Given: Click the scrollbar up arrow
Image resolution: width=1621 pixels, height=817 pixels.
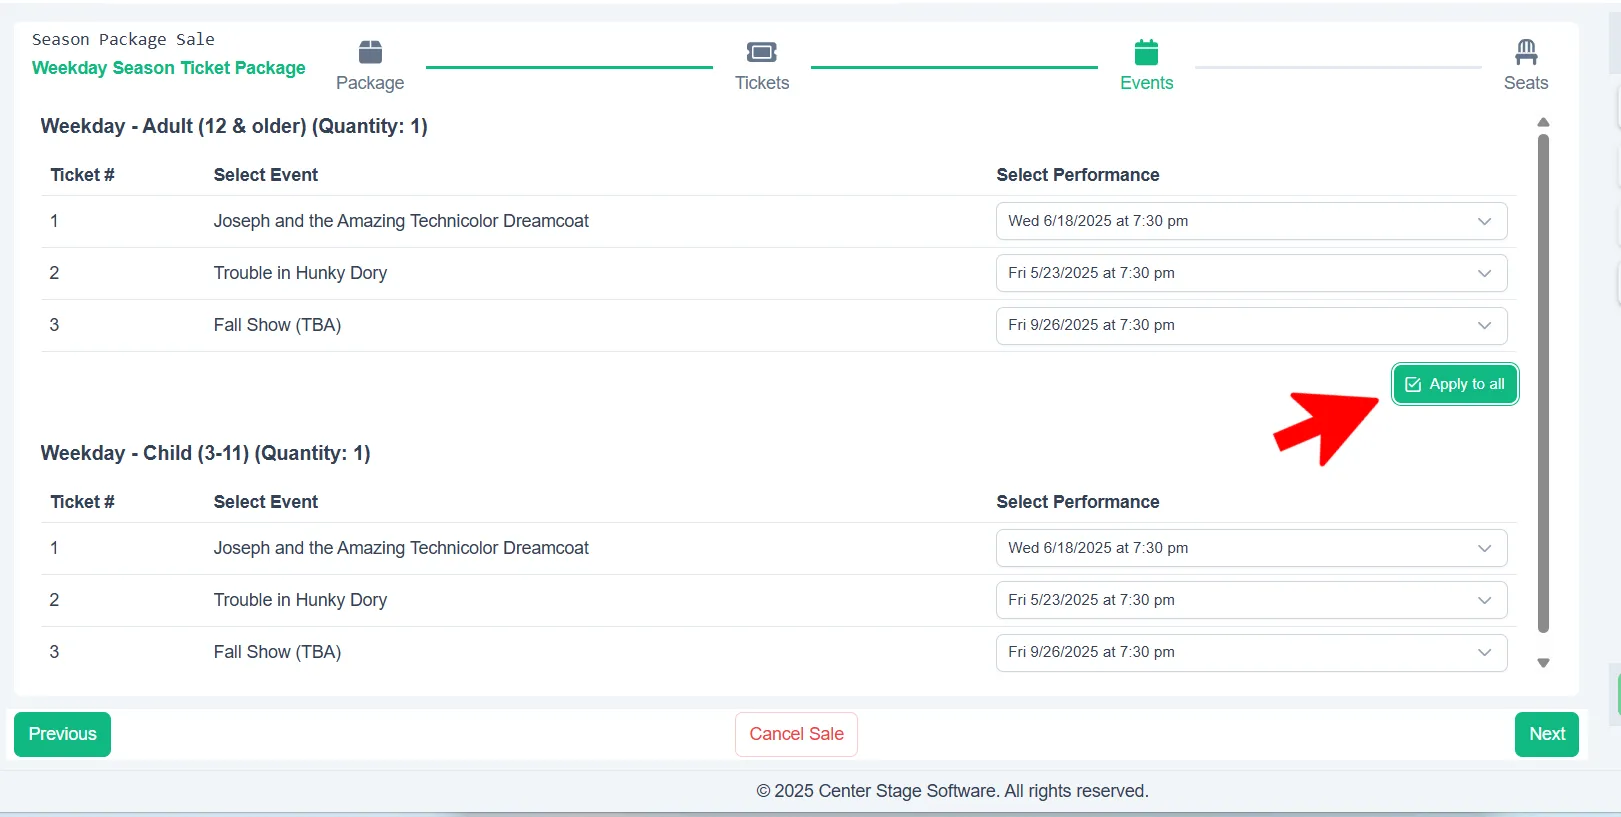Looking at the screenshot, I should tap(1543, 122).
